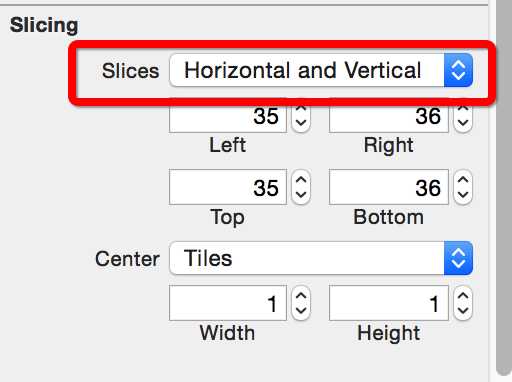Viewport: 512px width, 382px height.
Task: Open the Center dropdown set to Tiles
Action: [321, 258]
